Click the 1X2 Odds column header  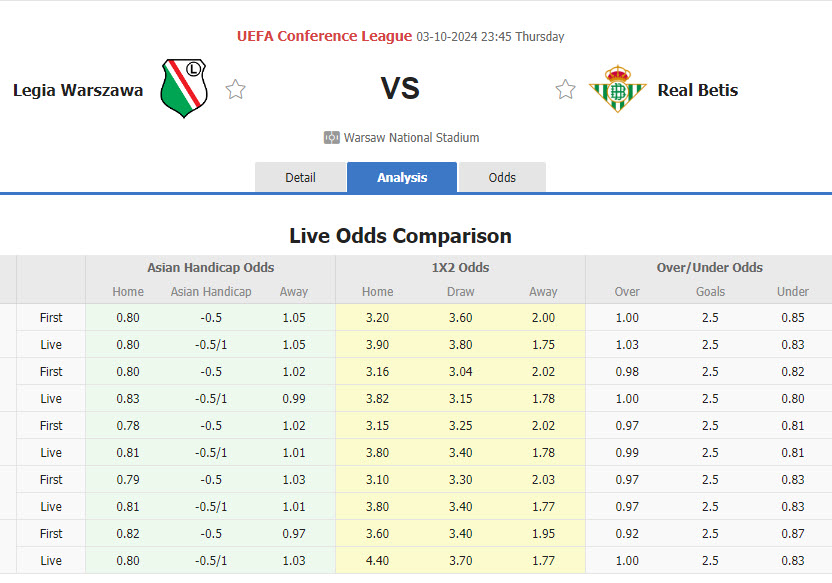460,268
